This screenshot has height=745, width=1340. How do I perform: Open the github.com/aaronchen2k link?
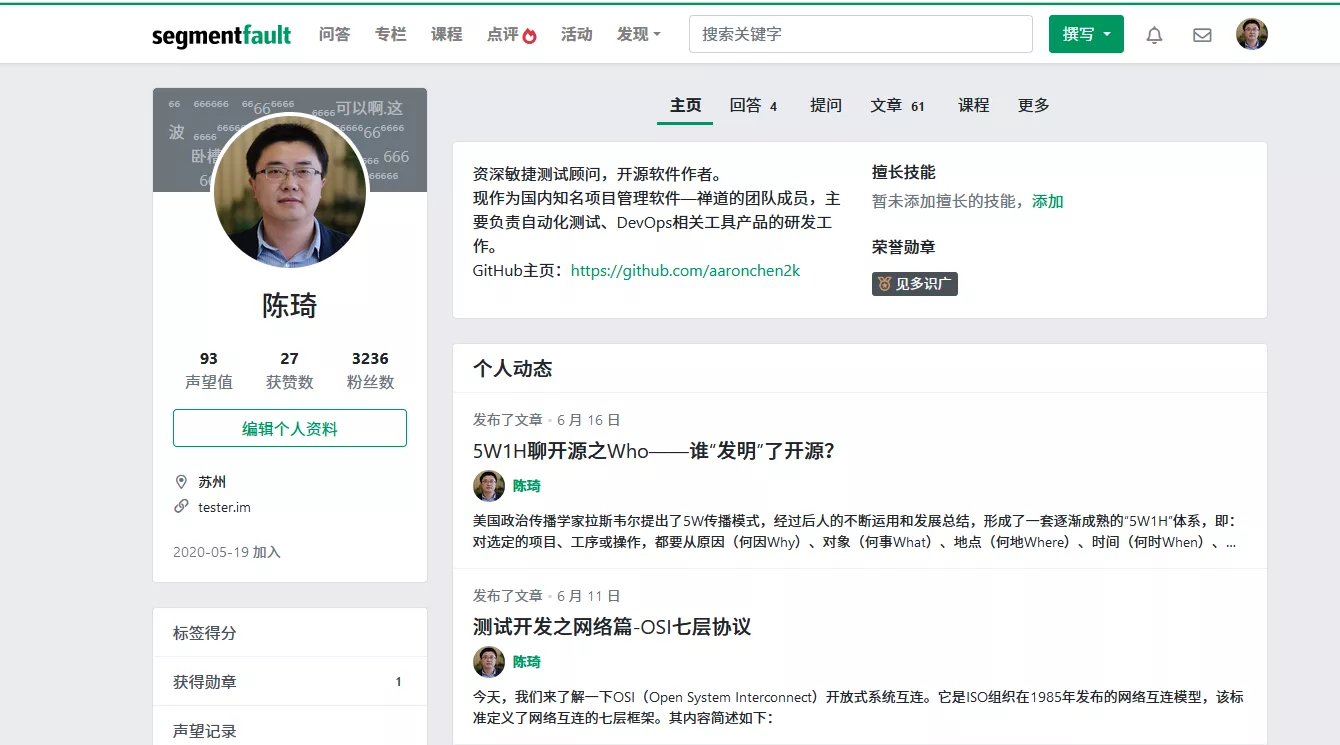point(685,270)
